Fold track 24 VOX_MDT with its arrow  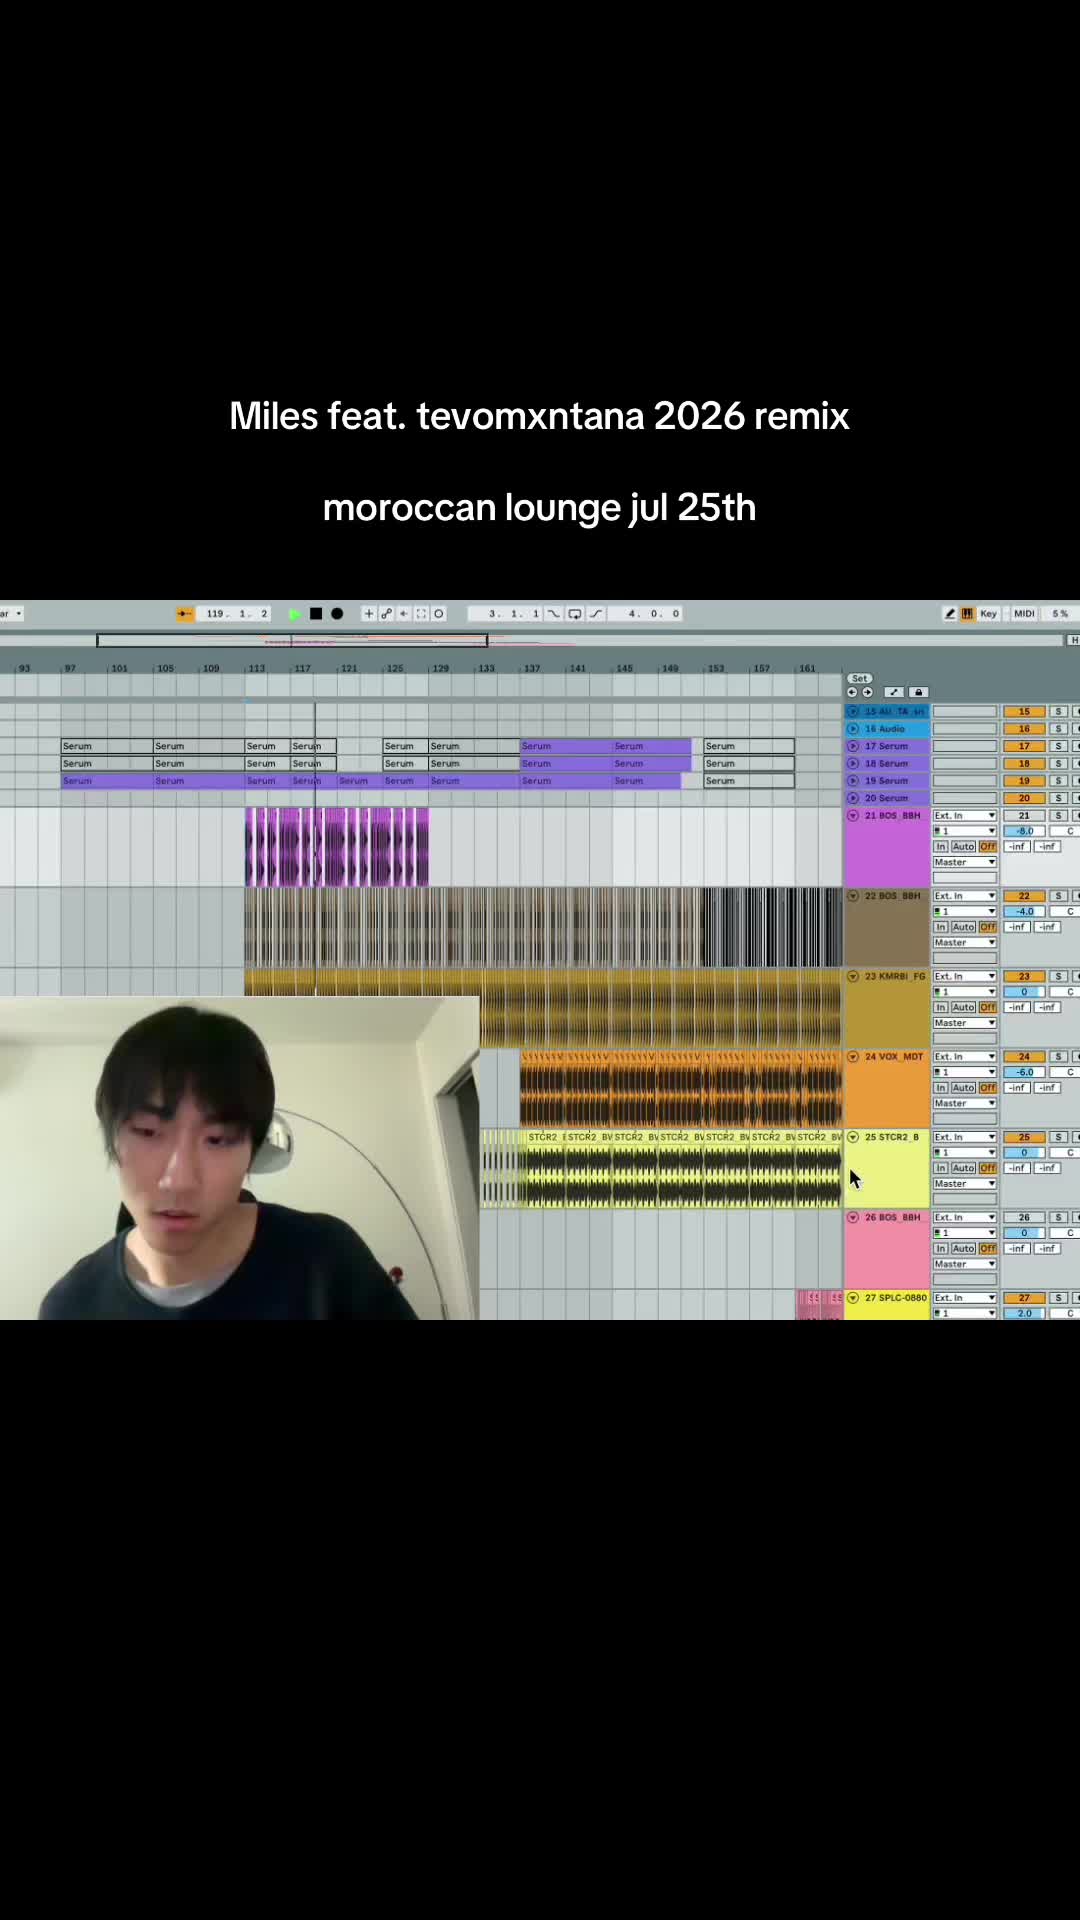click(853, 1057)
